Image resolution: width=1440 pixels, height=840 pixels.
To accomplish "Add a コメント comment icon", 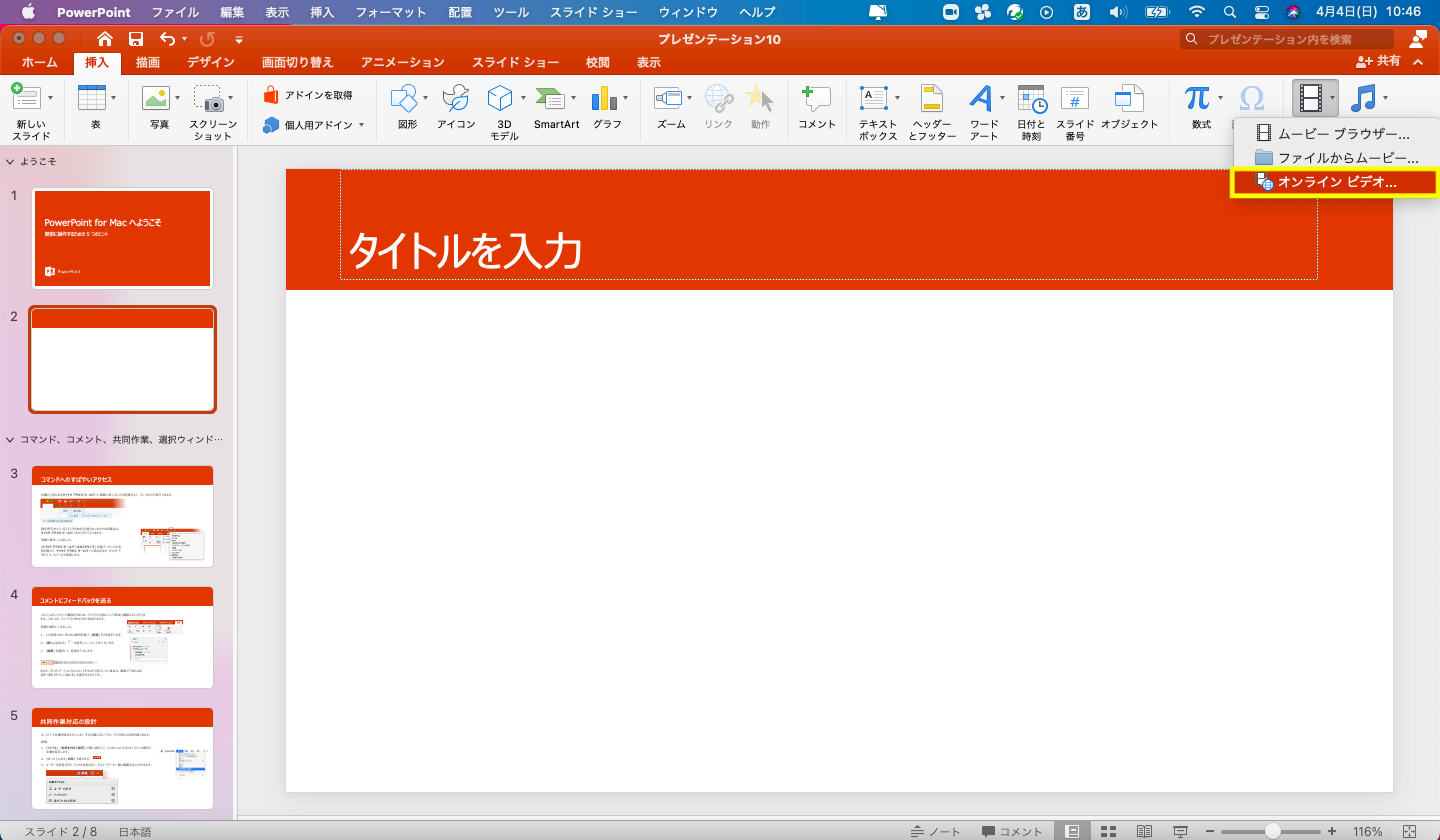I will pos(816,98).
